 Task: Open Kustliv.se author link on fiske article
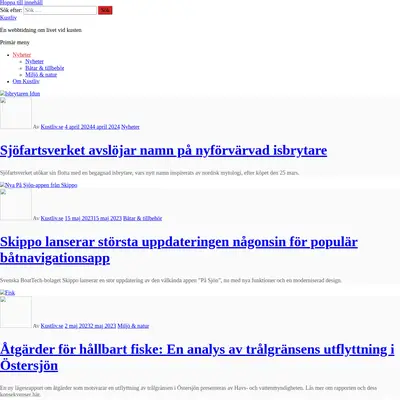point(52,326)
